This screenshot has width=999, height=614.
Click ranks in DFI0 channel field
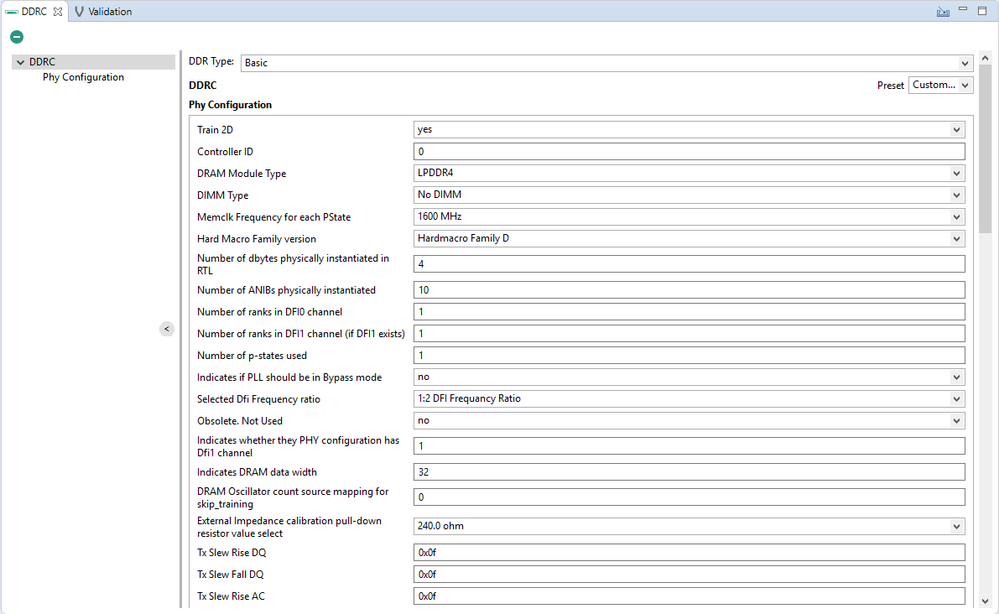click(689, 311)
